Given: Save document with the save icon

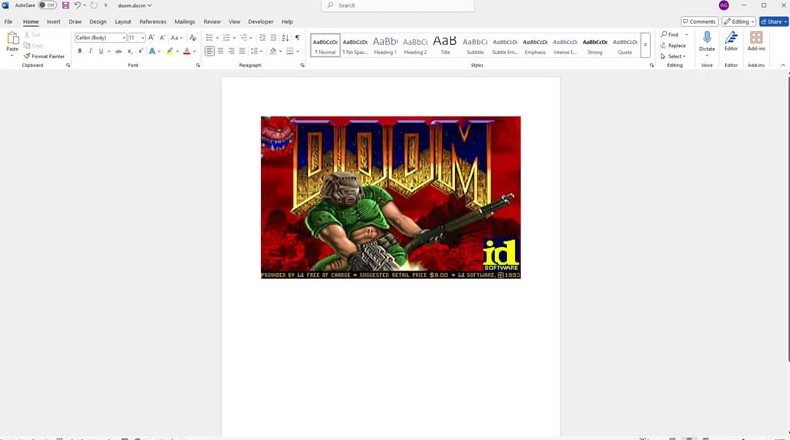Looking at the screenshot, I should tap(65, 5).
